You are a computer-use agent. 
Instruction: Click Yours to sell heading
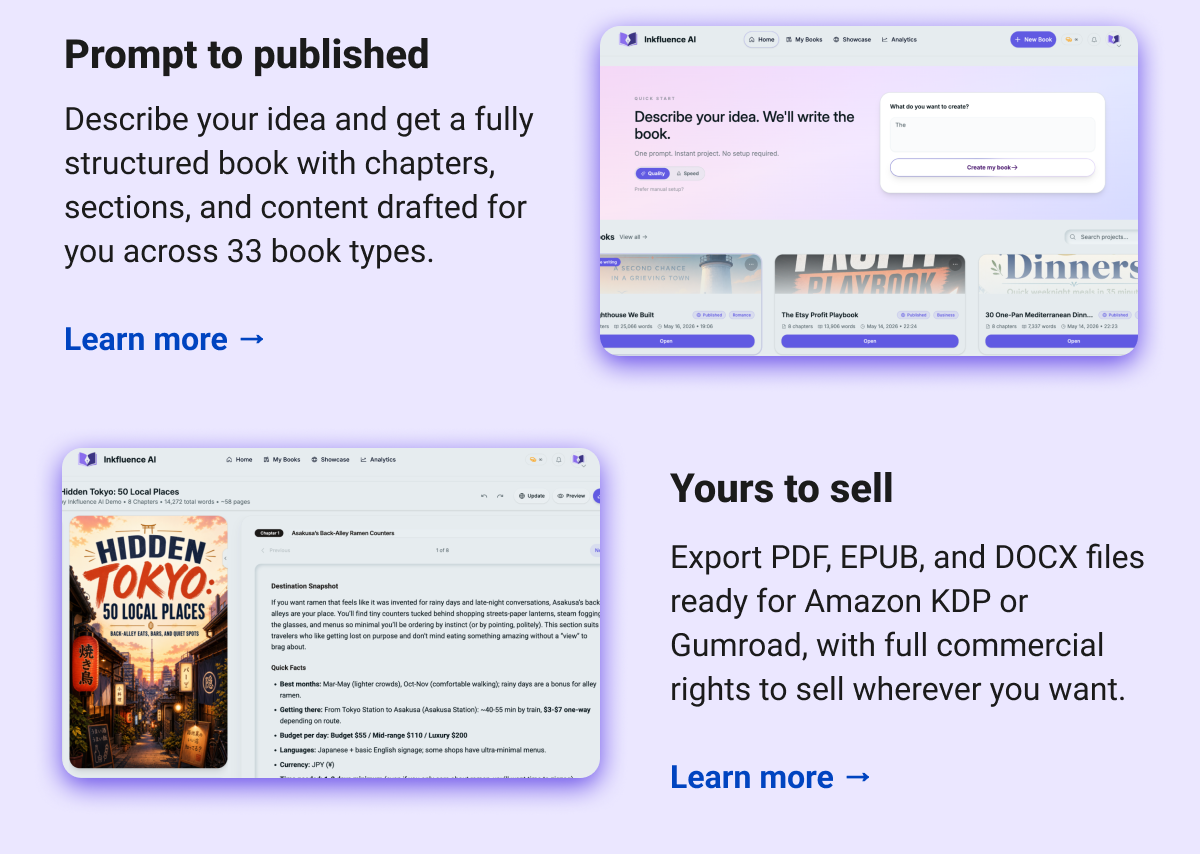pyautogui.click(x=782, y=488)
